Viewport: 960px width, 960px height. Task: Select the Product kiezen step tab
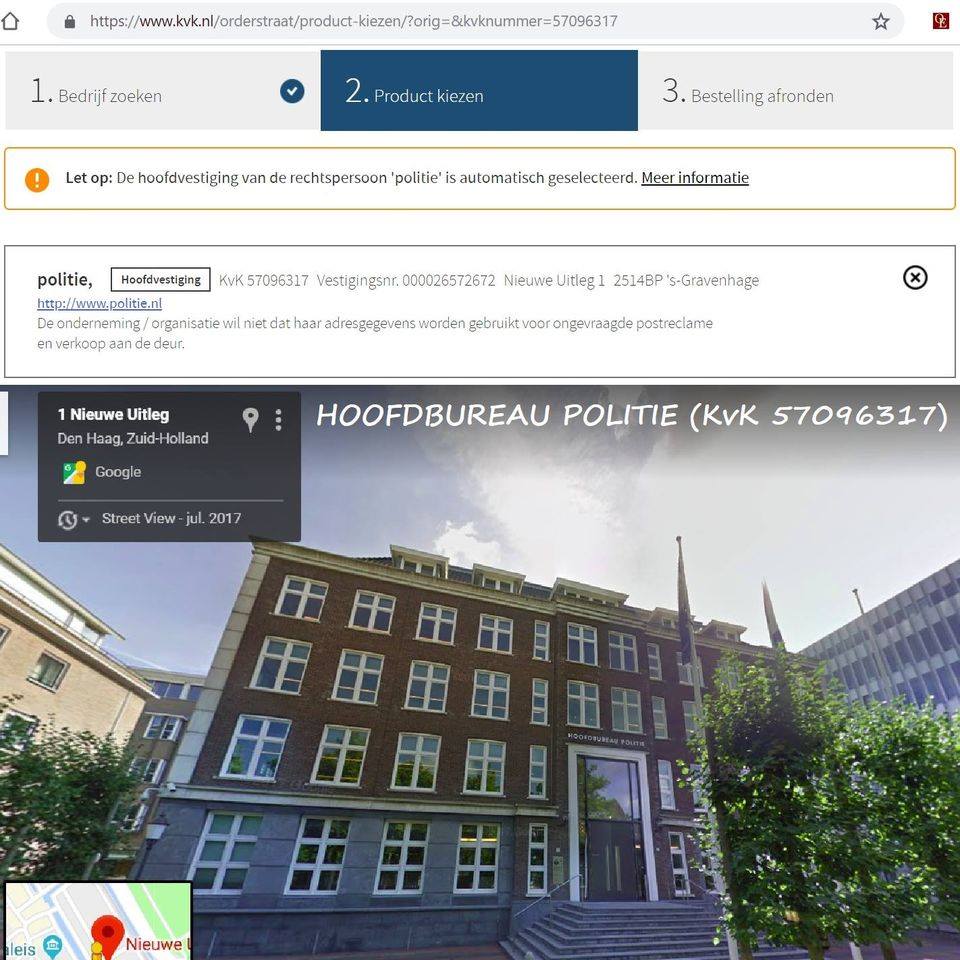tap(478, 92)
